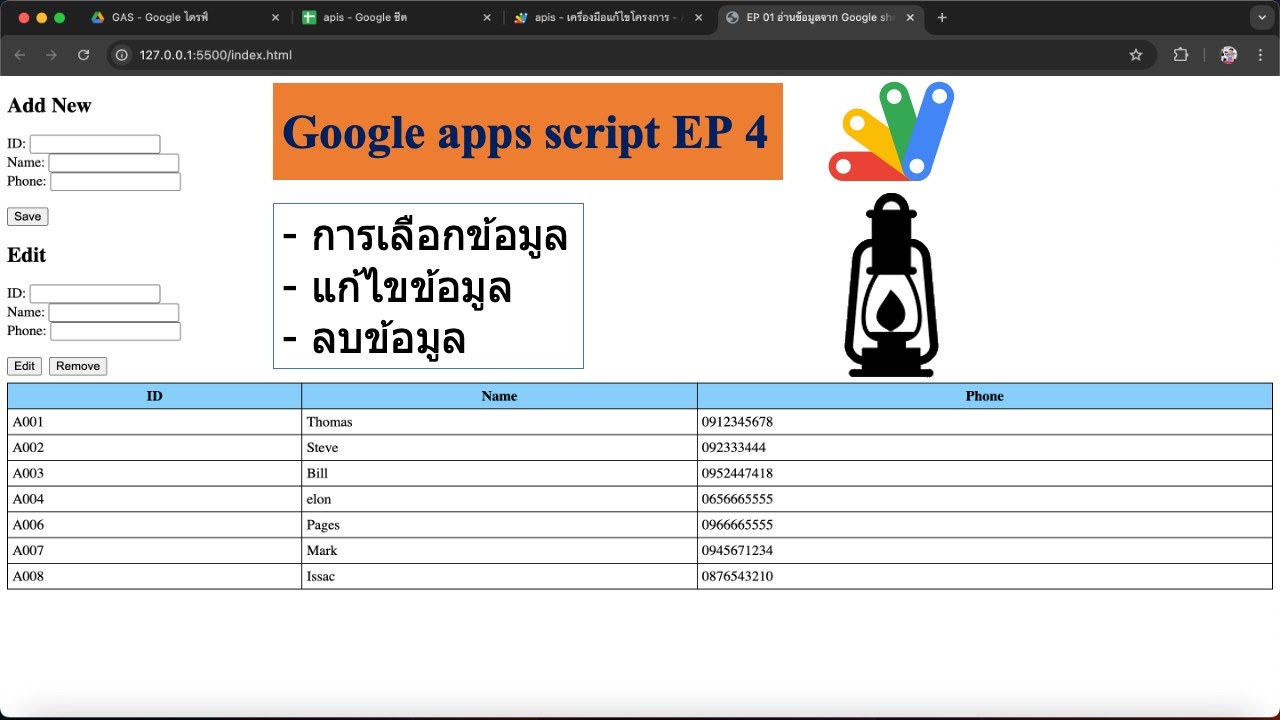Reload the page with refresh icon
The image size is (1280, 720).
click(x=84, y=55)
